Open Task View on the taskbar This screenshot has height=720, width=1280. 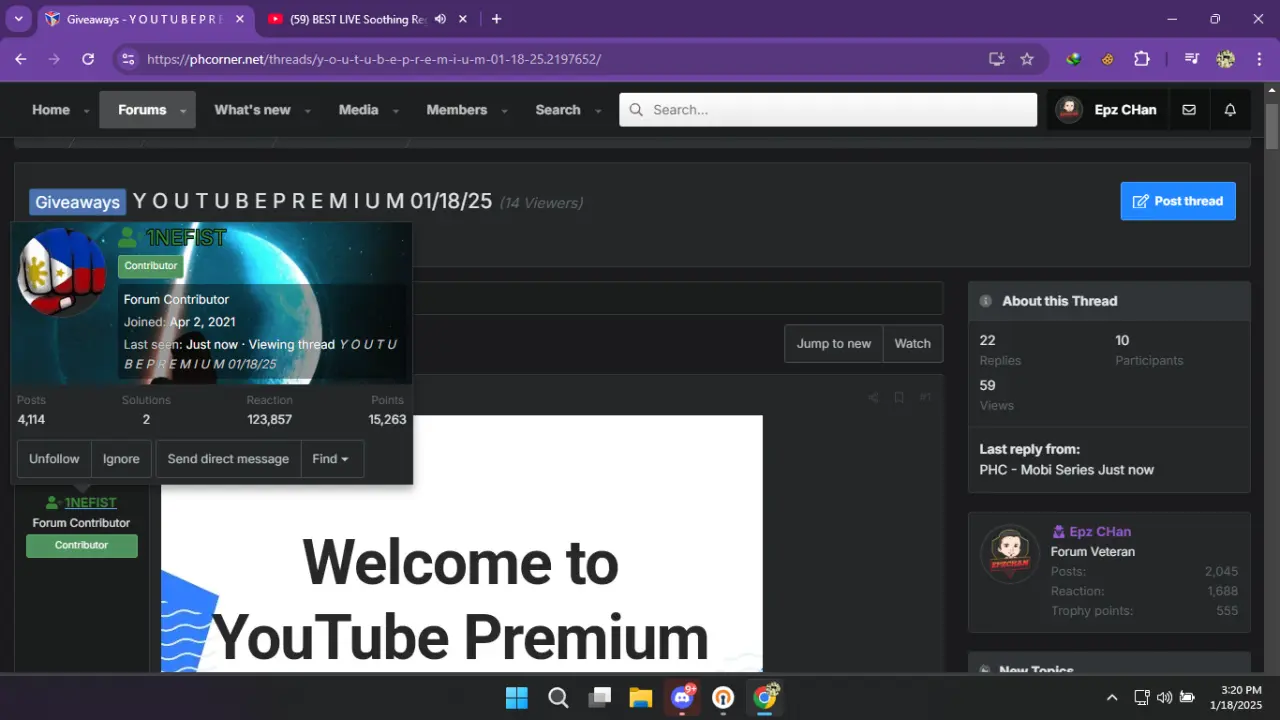[x=599, y=697]
